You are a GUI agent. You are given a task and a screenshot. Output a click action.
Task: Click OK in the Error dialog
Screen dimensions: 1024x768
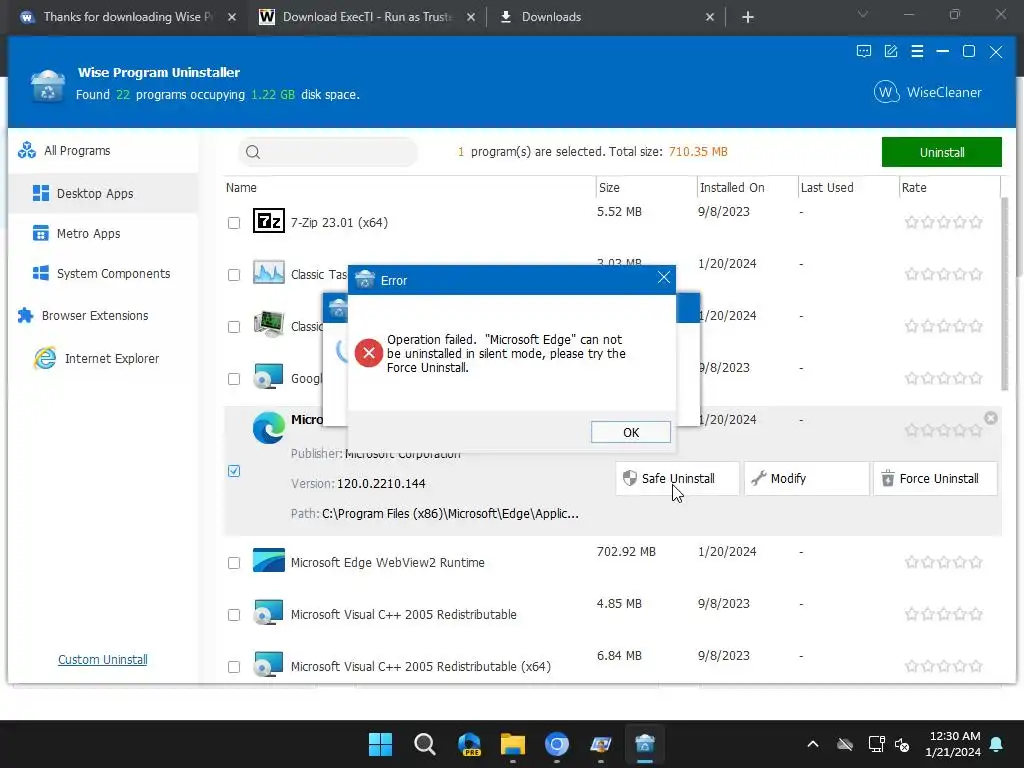point(630,432)
